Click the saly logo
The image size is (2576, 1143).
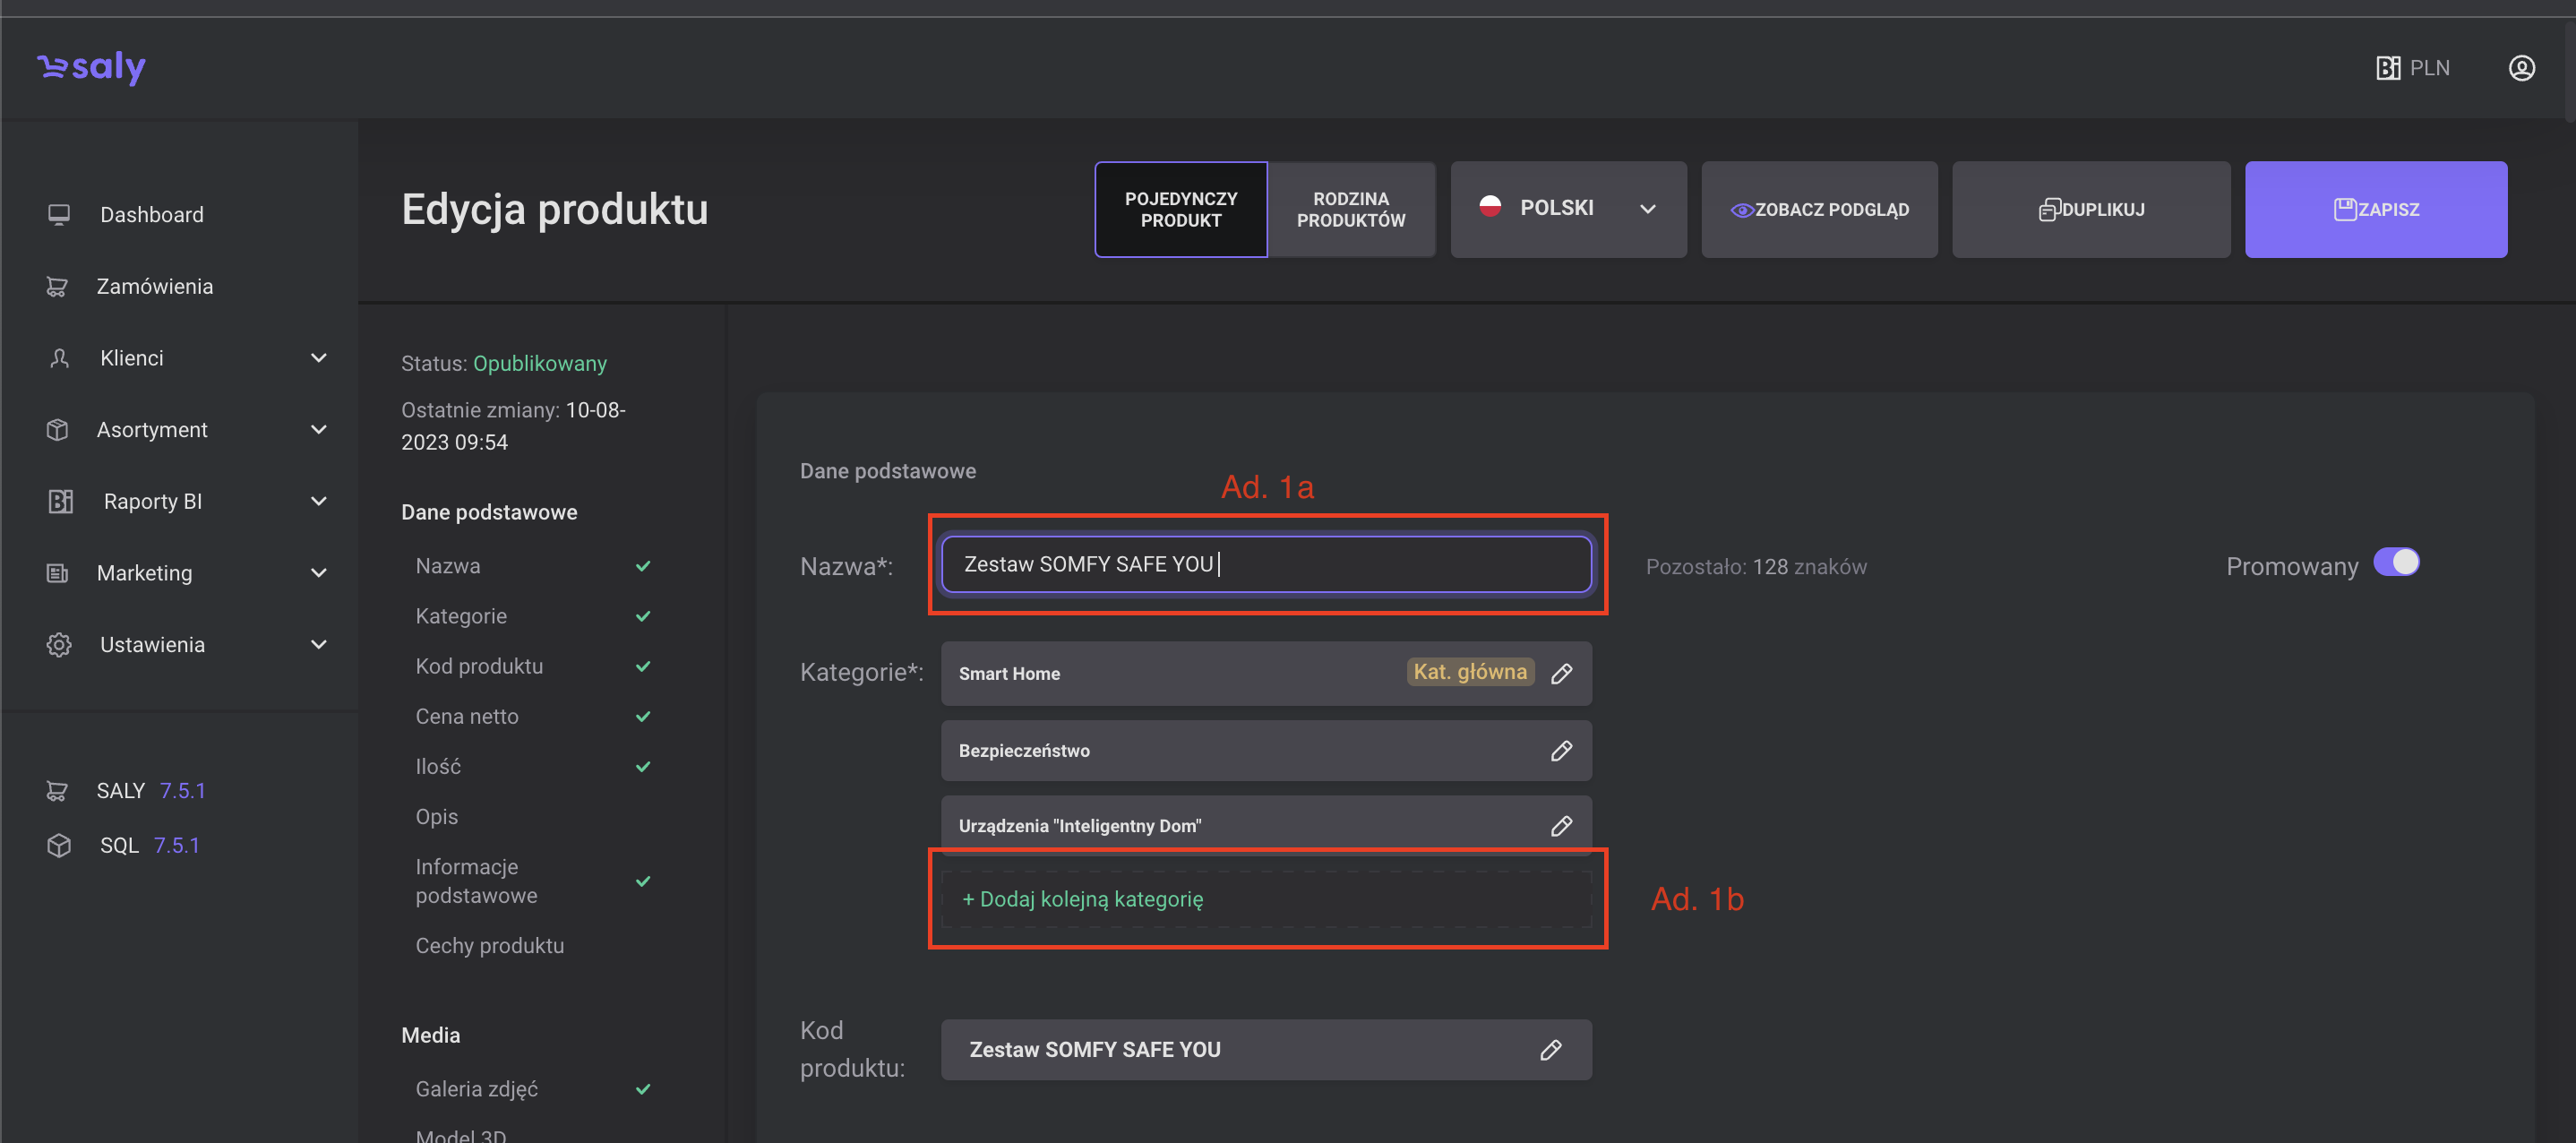[x=91, y=68]
